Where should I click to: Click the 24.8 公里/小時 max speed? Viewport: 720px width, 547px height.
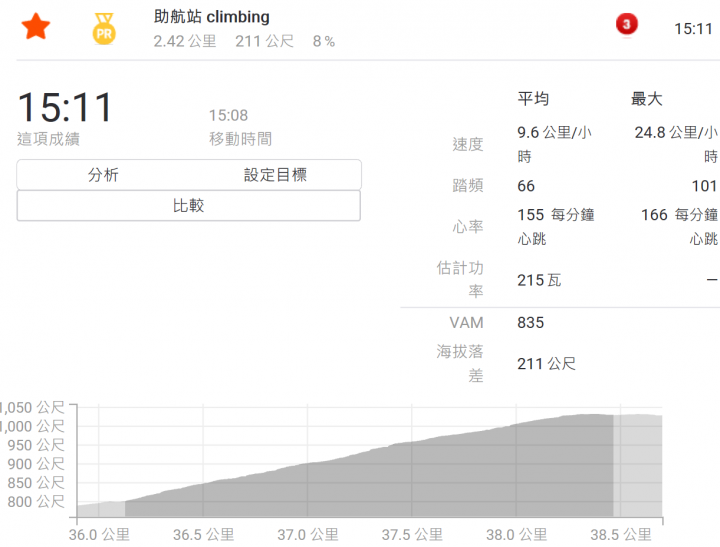point(676,144)
